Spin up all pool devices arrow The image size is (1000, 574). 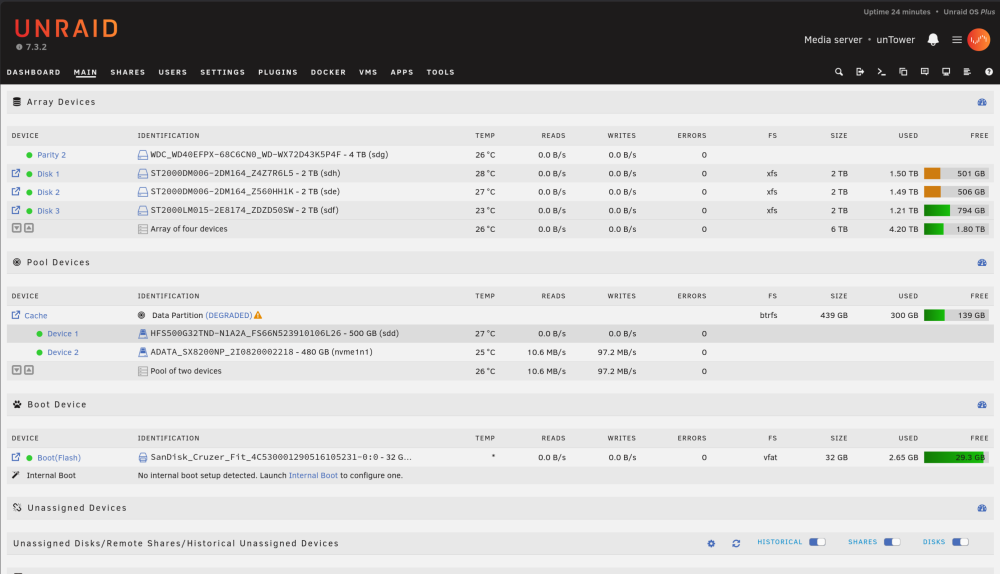(29, 370)
